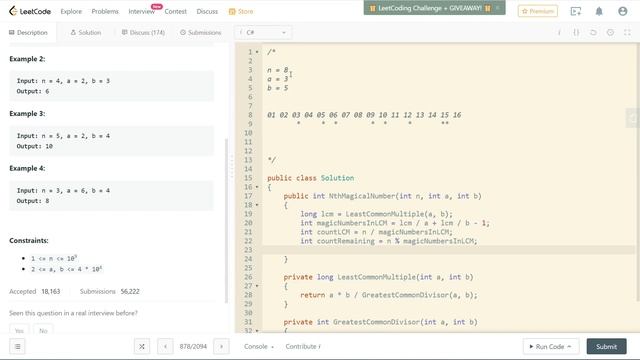Open the LeetCode playground icon
The height and width of the screenshot is (360, 640).
(576, 11)
